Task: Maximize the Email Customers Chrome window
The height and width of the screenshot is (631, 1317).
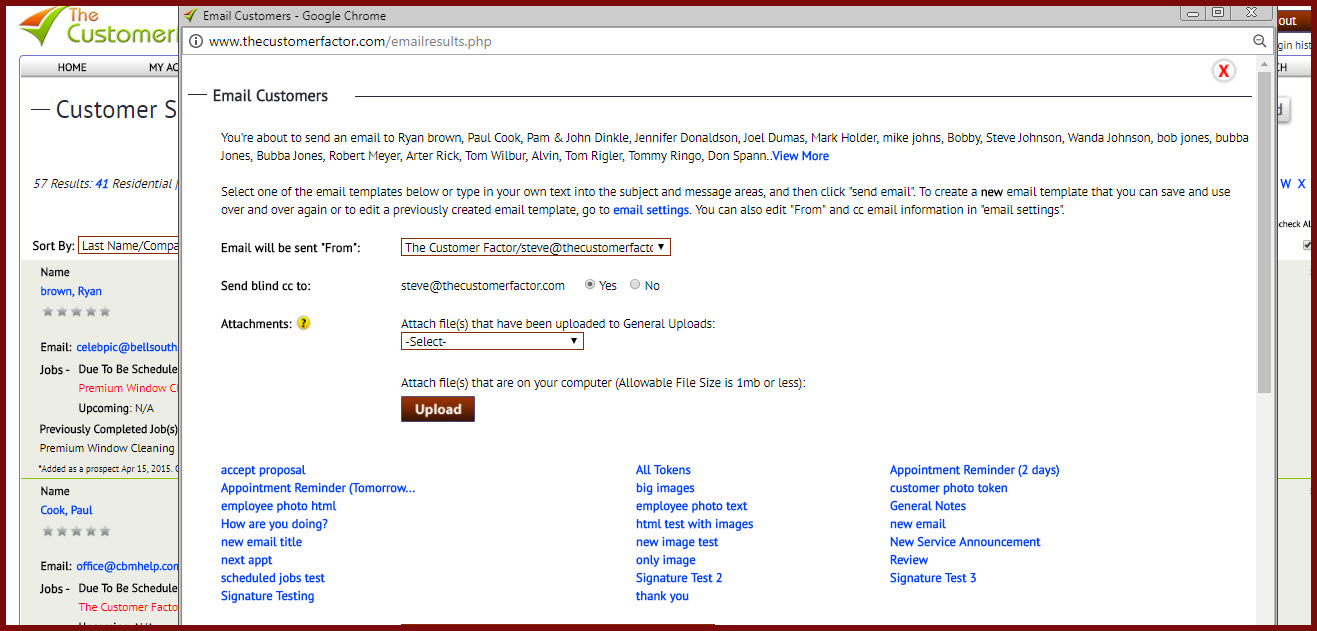Action: click(1218, 13)
